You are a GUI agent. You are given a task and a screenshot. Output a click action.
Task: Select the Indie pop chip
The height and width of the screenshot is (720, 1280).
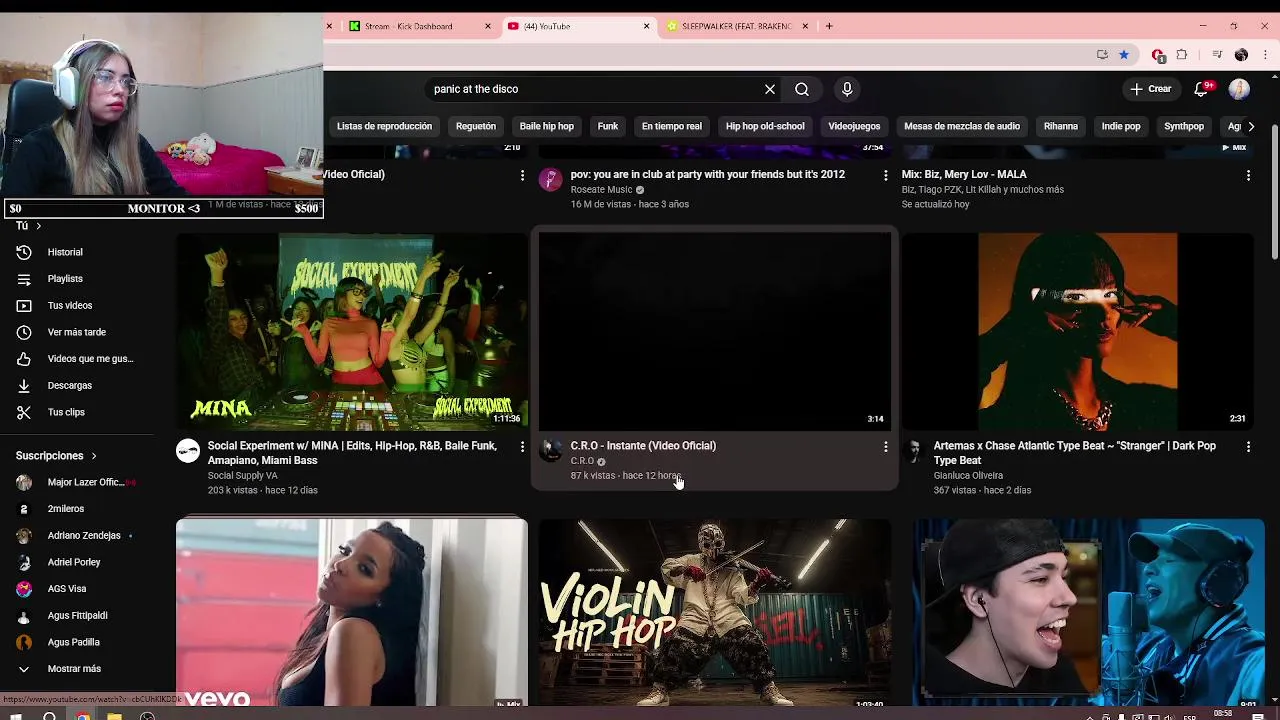click(1121, 126)
